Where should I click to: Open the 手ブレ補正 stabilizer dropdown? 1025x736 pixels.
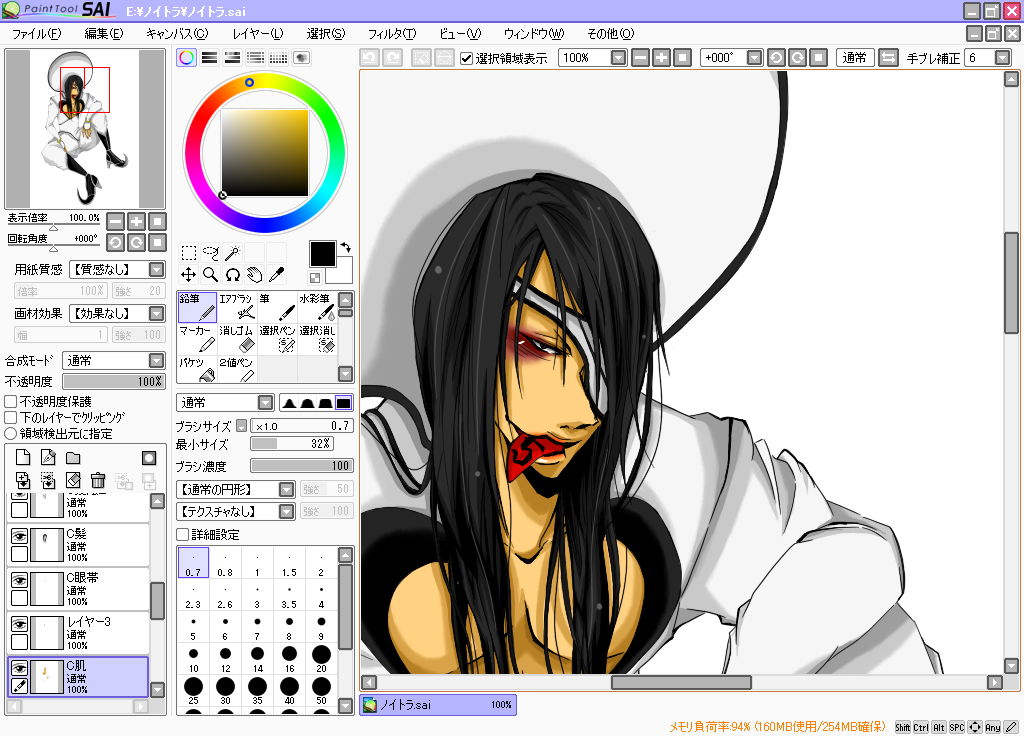click(1003, 58)
